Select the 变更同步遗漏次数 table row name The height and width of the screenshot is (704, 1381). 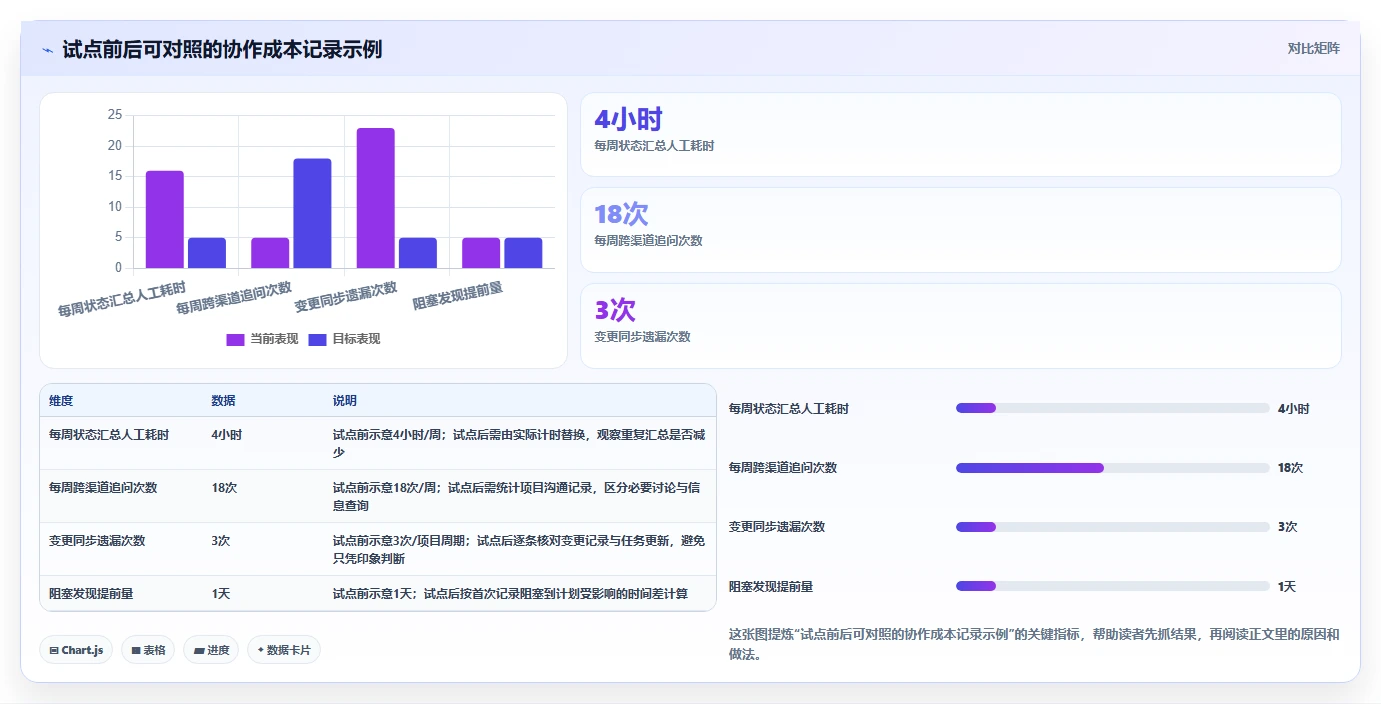point(97,541)
